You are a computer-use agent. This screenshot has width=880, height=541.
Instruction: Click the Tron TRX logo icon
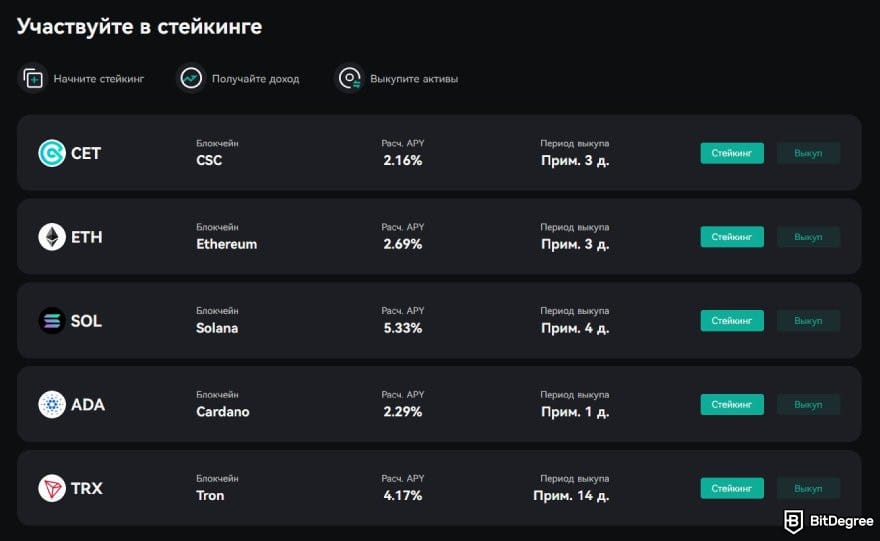pyautogui.click(x=52, y=488)
